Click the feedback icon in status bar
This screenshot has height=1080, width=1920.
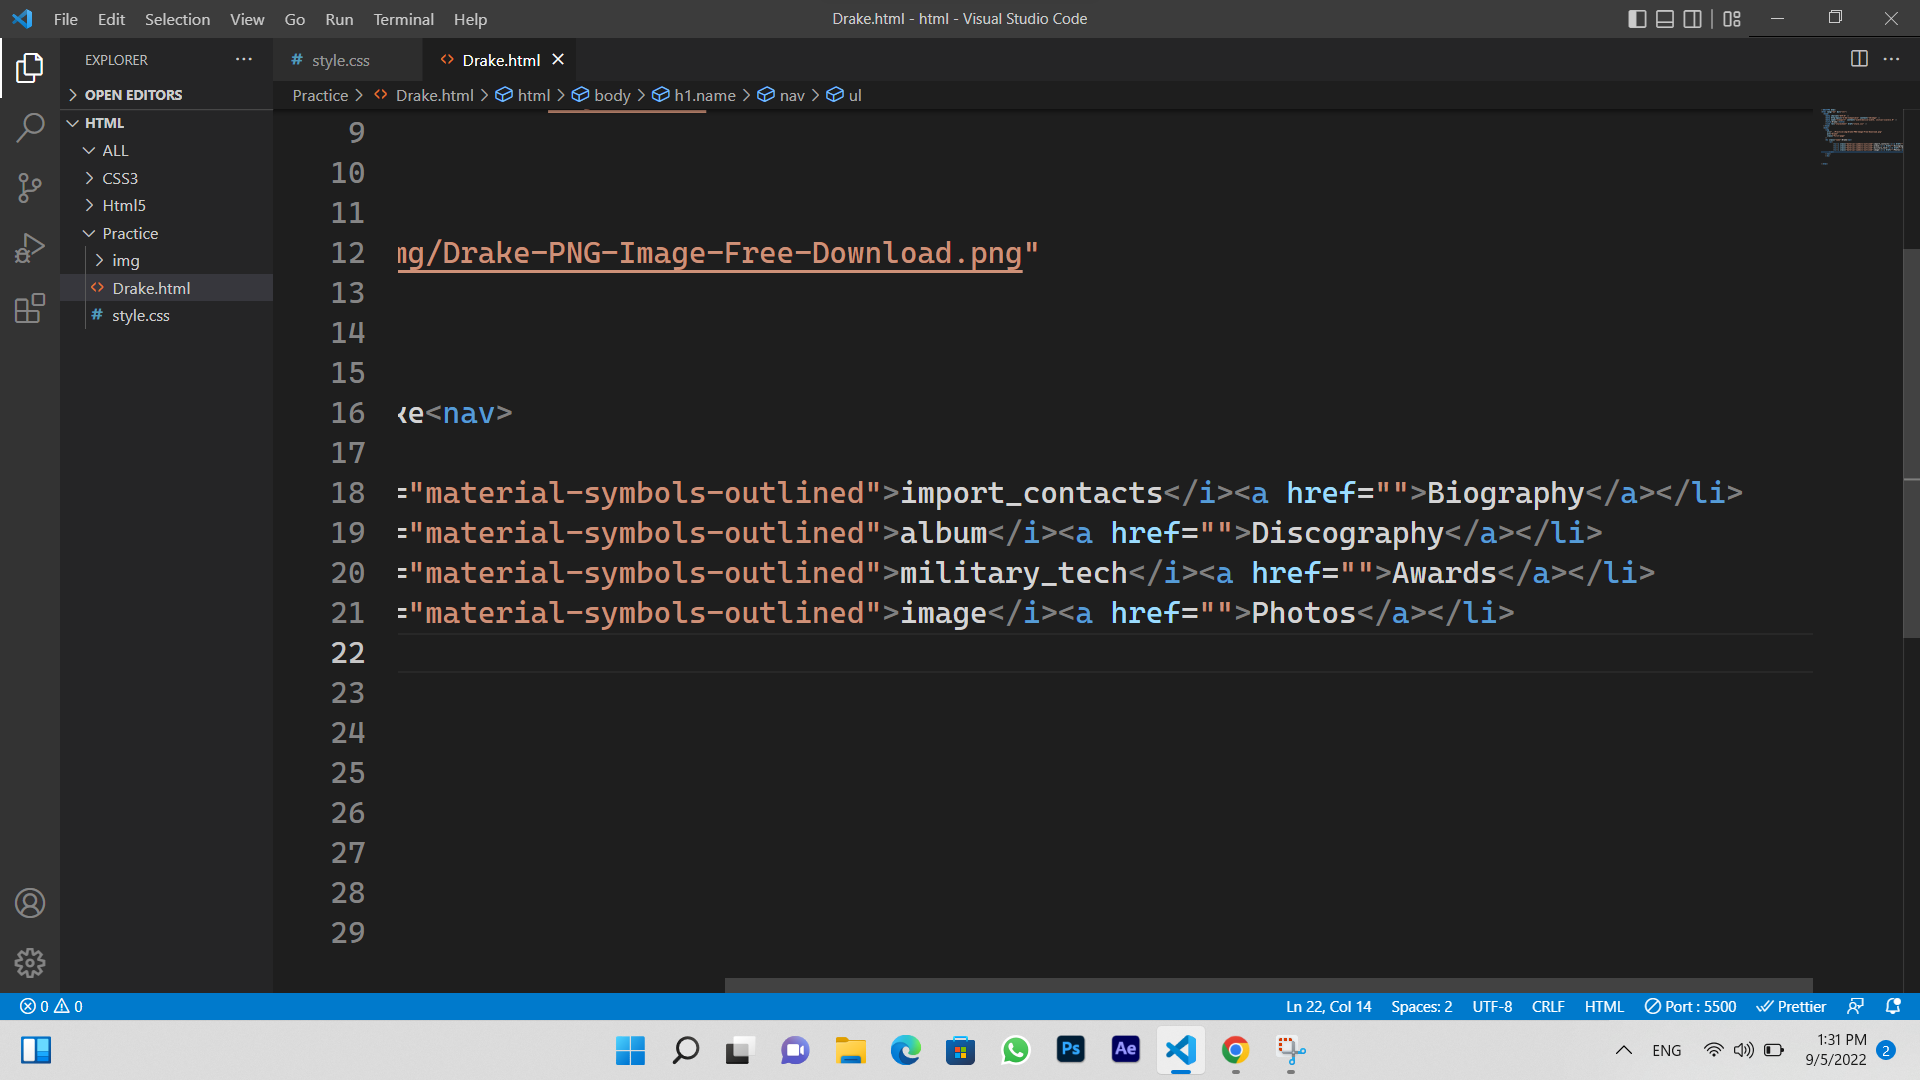click(1855, 1006)
